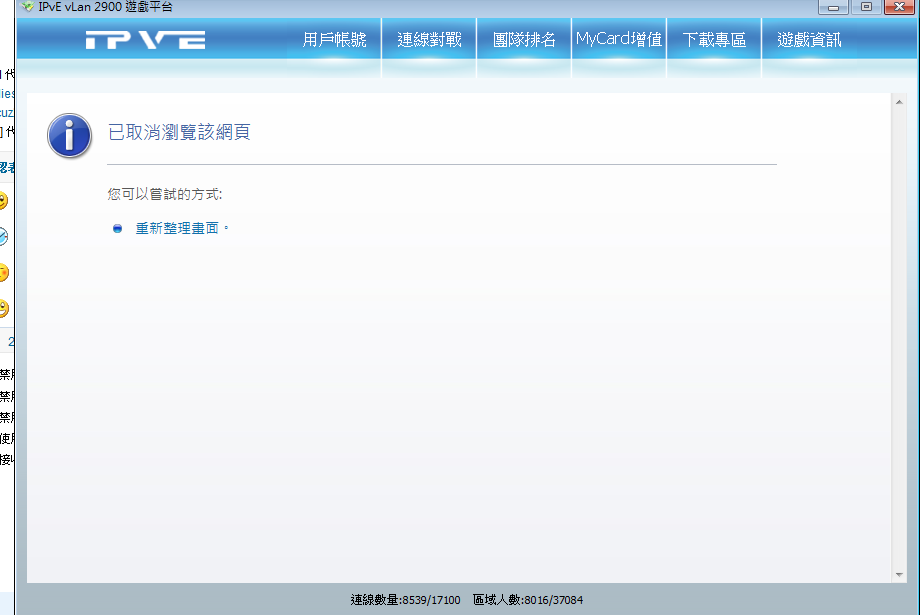Click the IPvE app icon in title bar
The width and height of the screenshot is (920, 615).
tap(27, 7)
